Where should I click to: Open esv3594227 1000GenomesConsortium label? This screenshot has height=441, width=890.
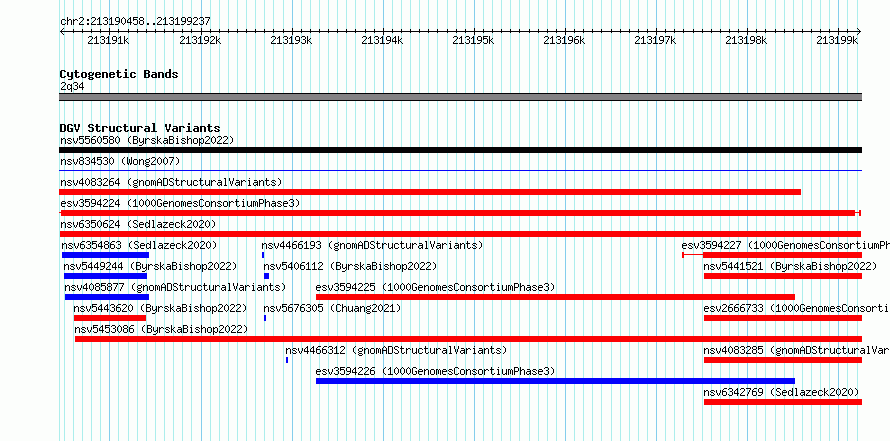[786, 245]
